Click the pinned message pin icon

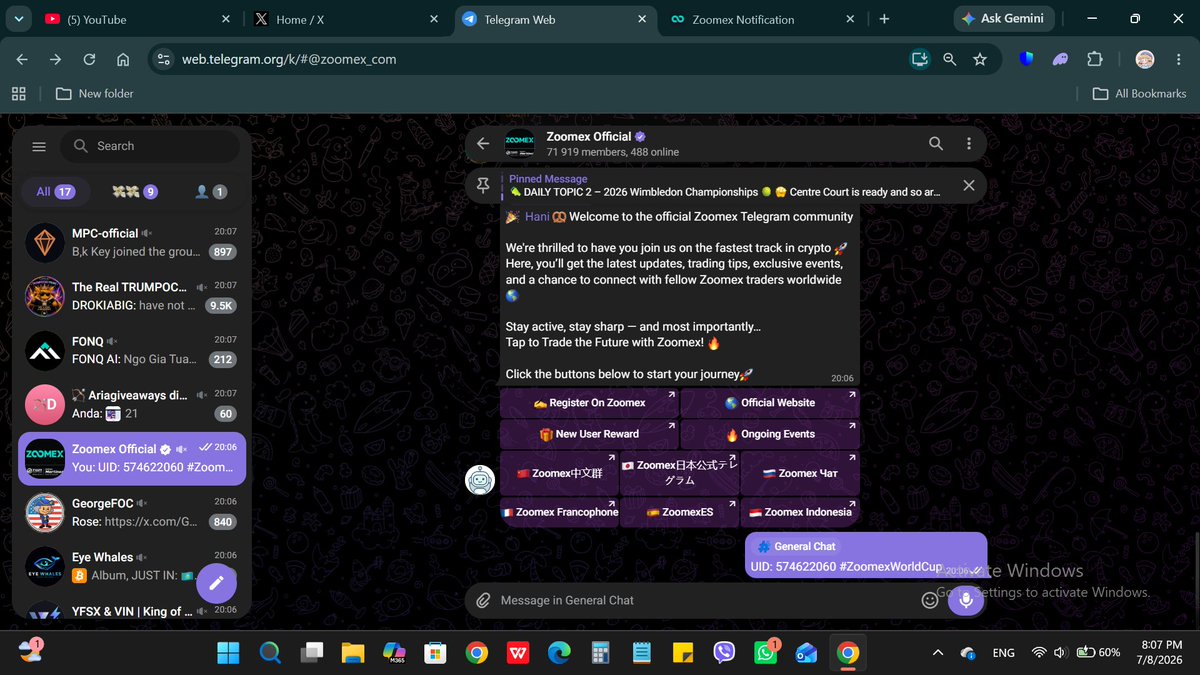(483, 185)
